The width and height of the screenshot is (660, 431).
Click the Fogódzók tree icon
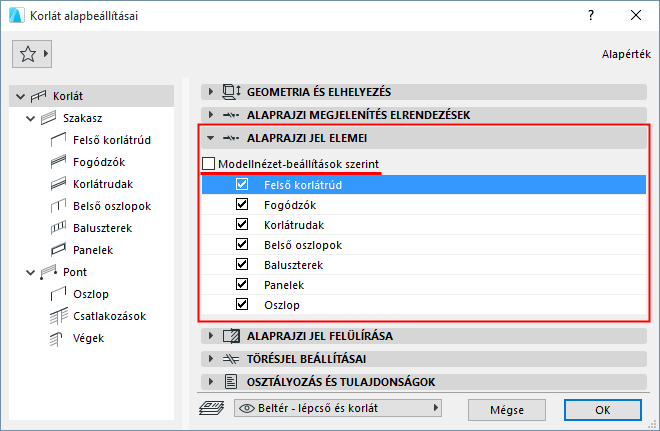coord(59,162)
